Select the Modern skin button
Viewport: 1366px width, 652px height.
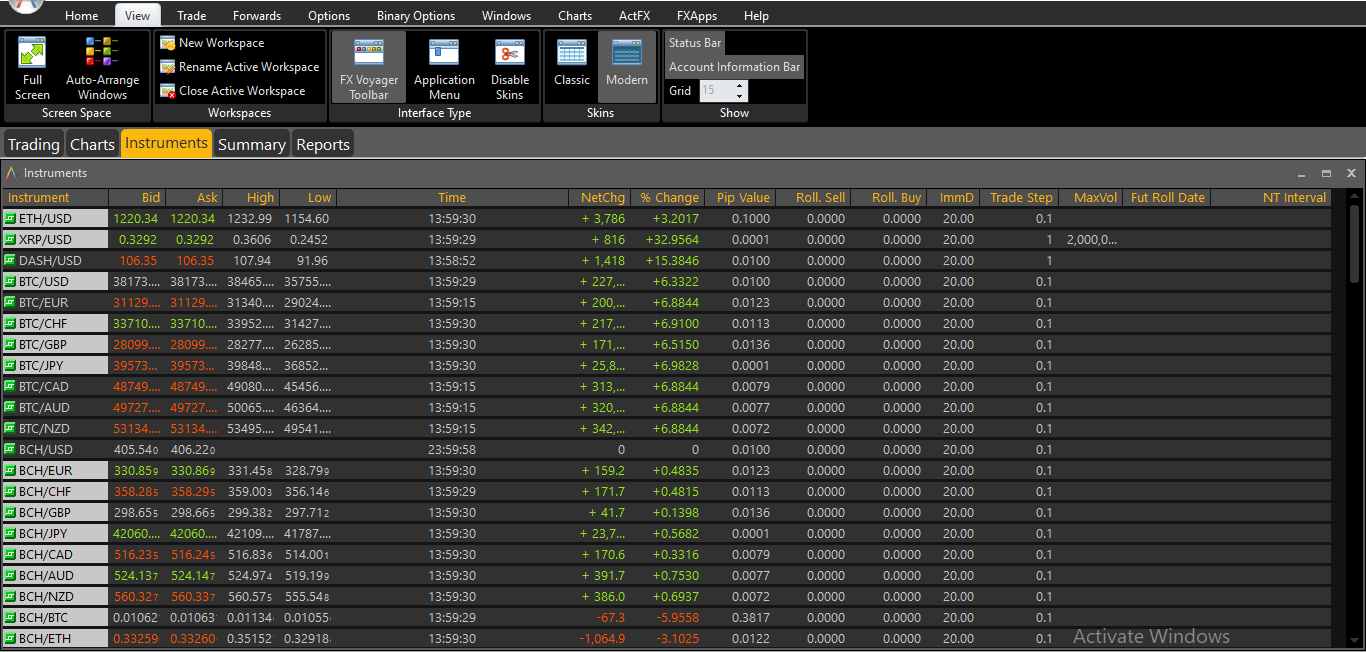click(626, 67)
